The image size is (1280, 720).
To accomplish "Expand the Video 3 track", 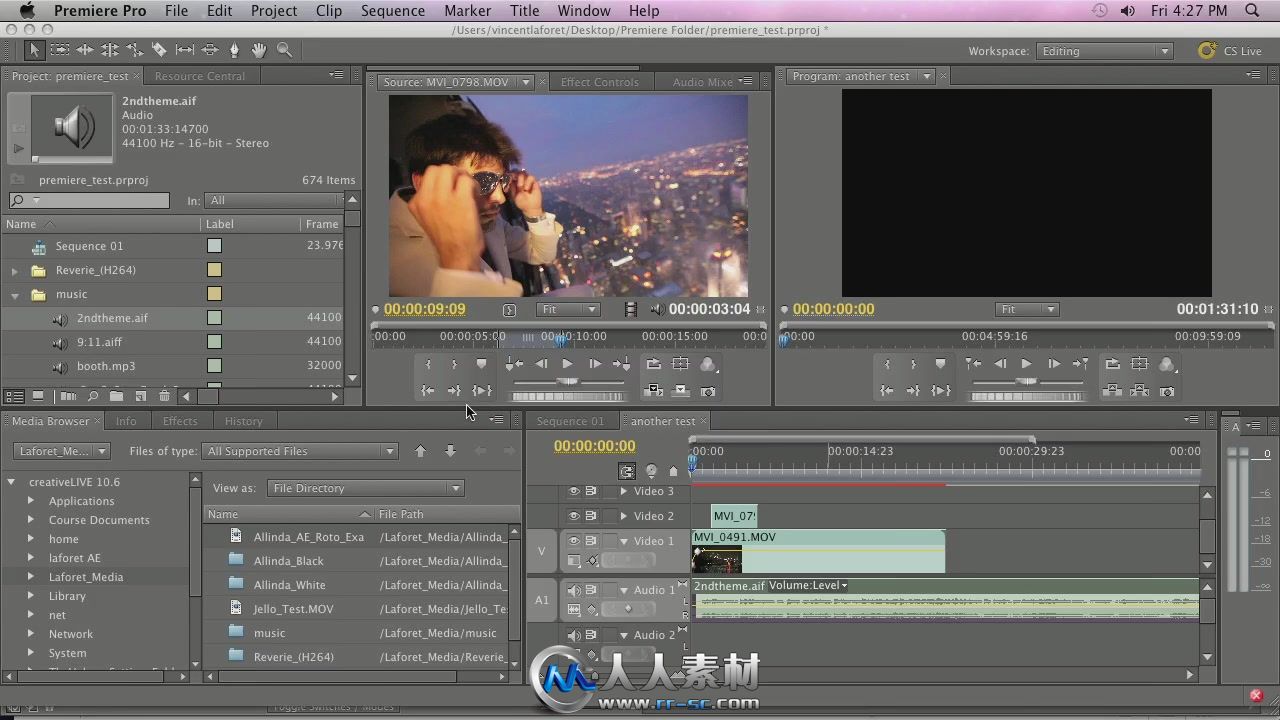I will point(624,491).
